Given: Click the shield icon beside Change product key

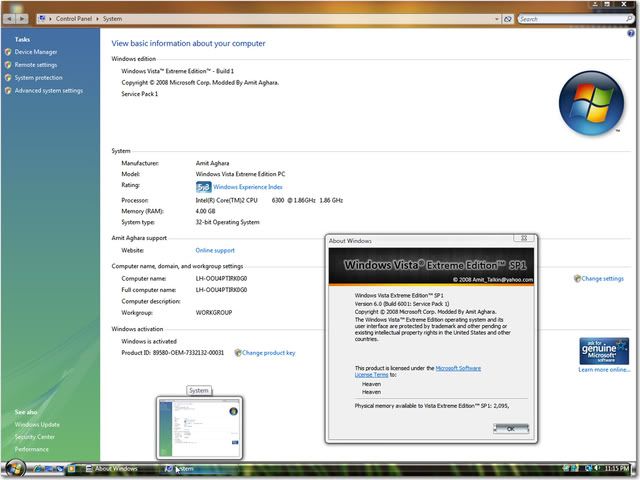Looking at the screenshot, I should tap(238, 353).
